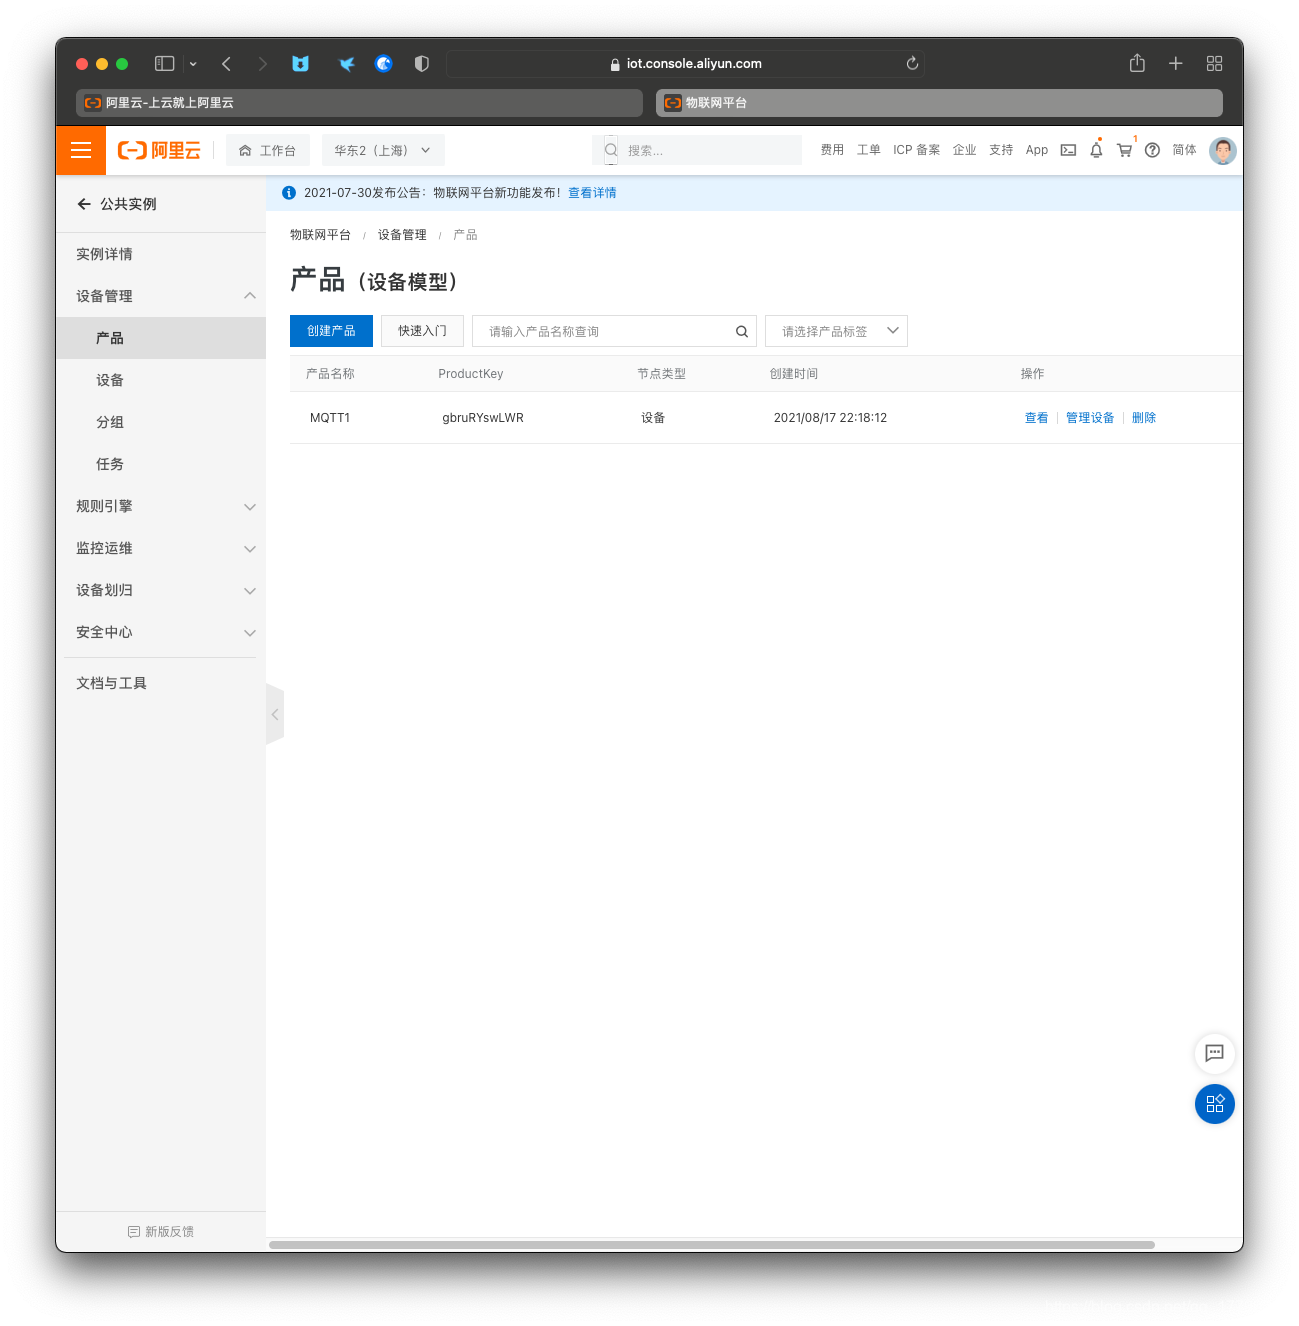Image resolution: width=1299 pixels, height=1326 pixels.
Task: Click the notification bell icon
Action: pos(1096,150)
